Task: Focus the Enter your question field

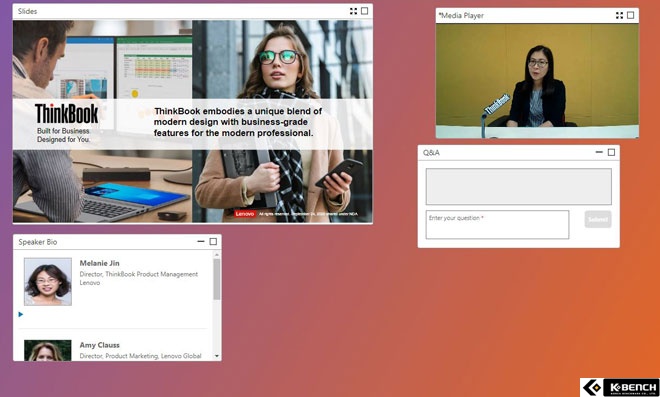Action: point(497,225)
